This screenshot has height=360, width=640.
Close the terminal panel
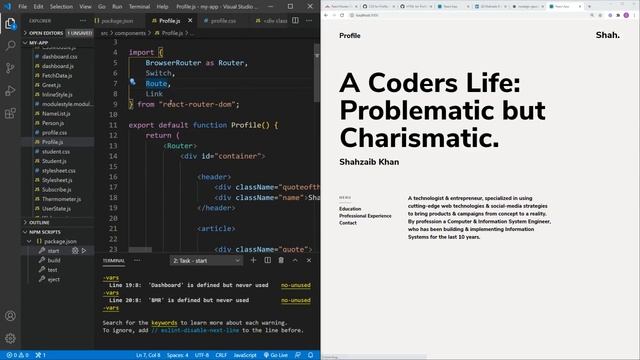[309, 260]
